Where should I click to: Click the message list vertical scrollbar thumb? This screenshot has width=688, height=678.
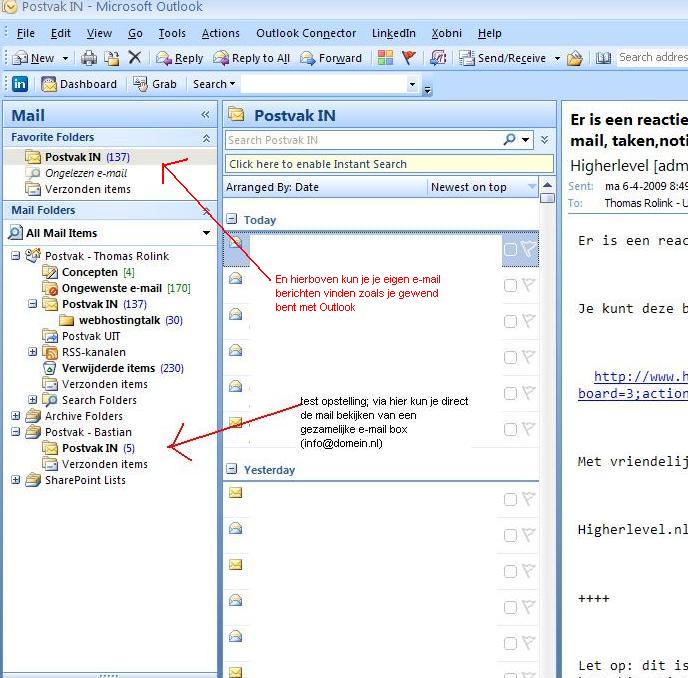point(547,198)
